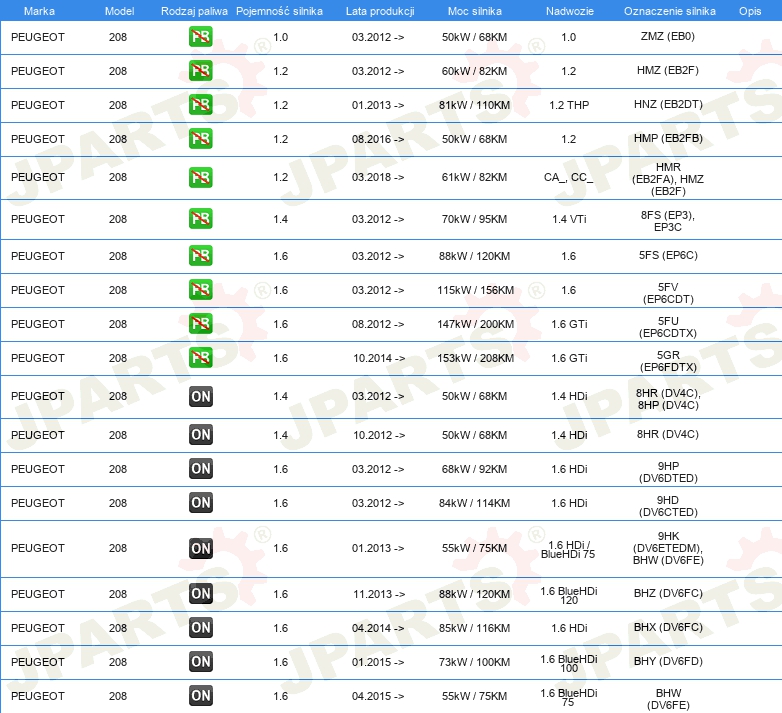Image resolution: width=782 pixels, height=713 pixels.
Task: Select the engine code BHZ (DV6FC)
Action: point(668,593)
